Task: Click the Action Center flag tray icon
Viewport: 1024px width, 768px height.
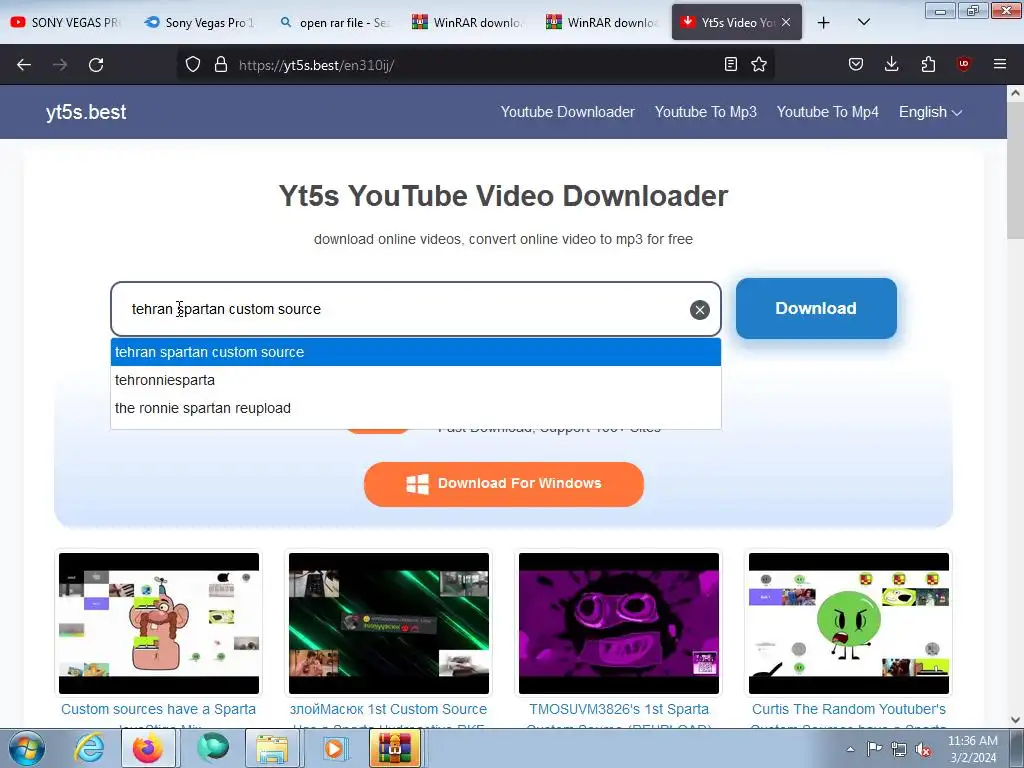Action: pyautogui.click(x=874, y=749)
